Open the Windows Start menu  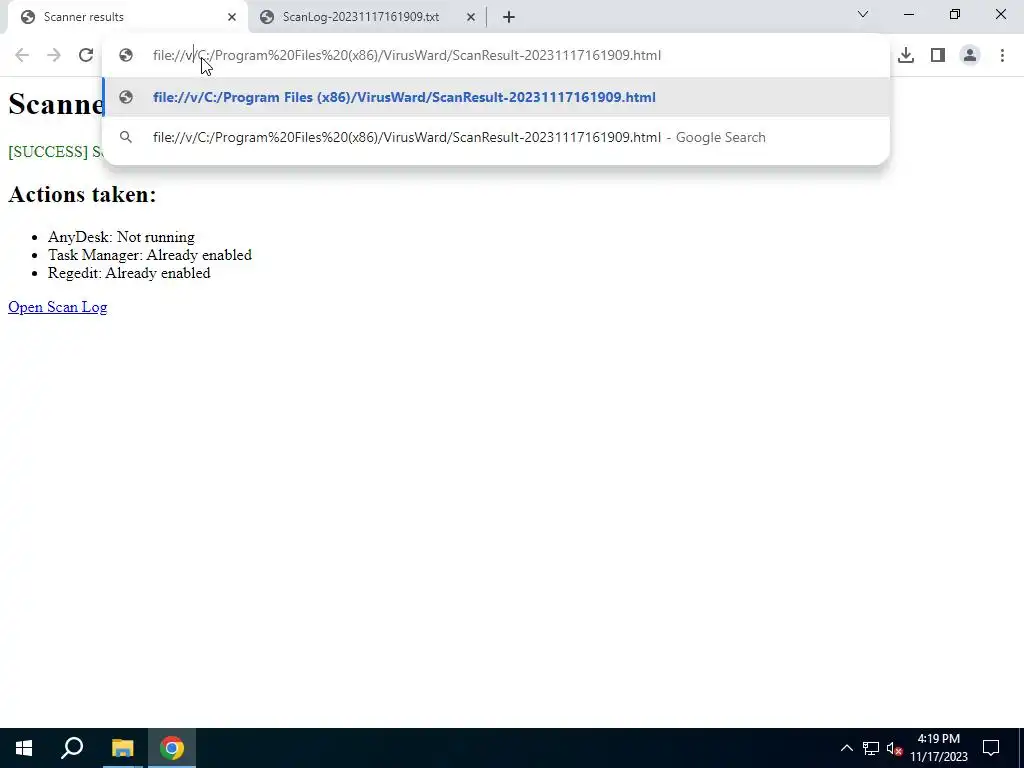tap(24, 748)
